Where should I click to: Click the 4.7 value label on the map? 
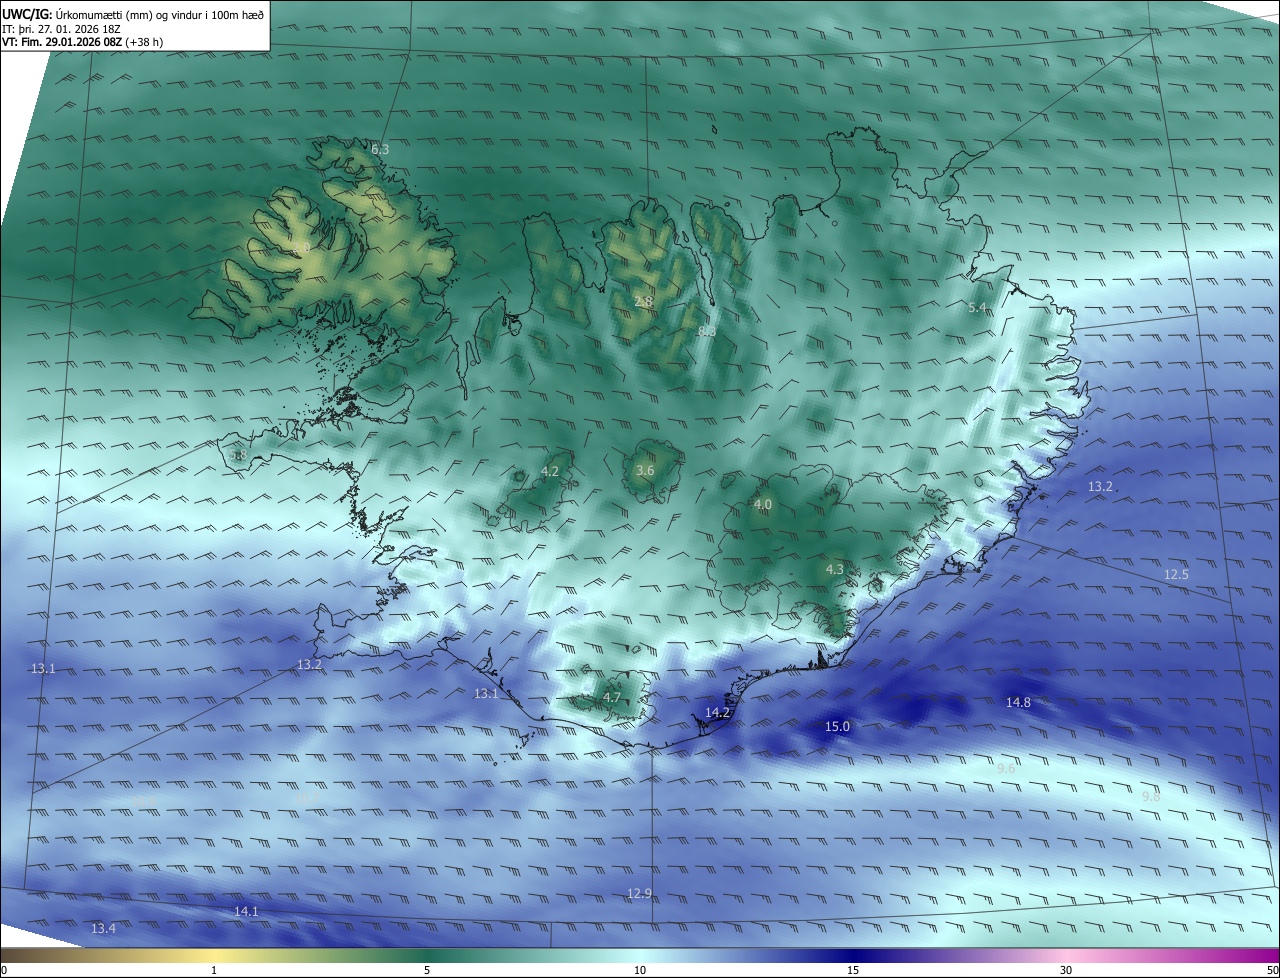[612, 697]
